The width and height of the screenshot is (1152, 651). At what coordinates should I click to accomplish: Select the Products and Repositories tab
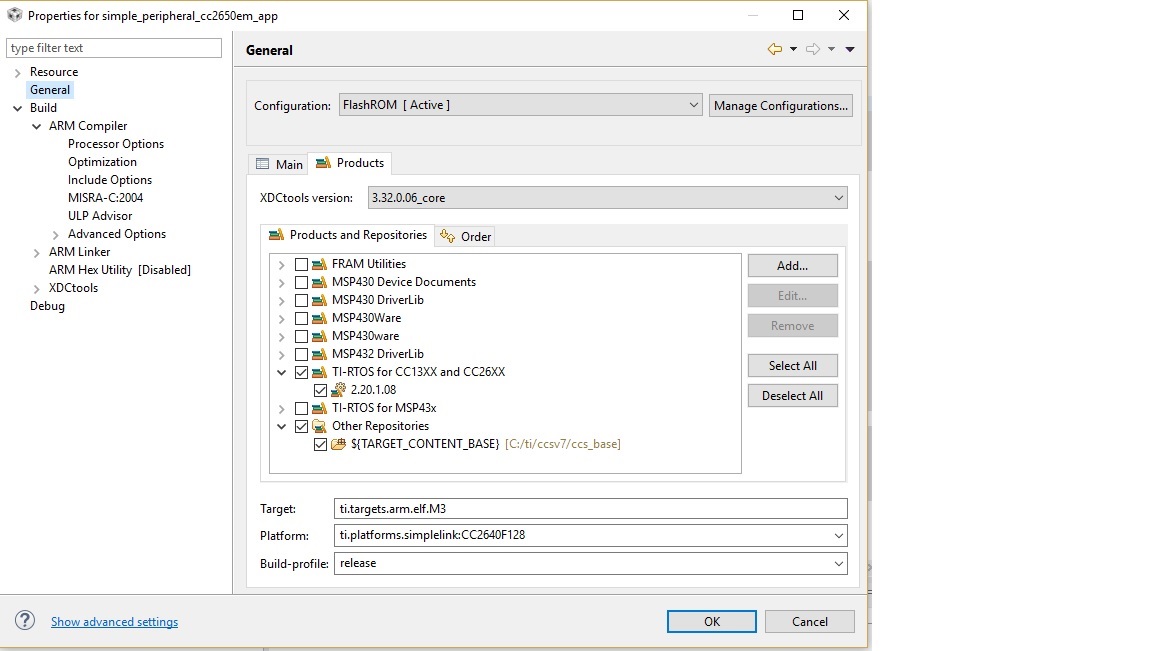pos(348,235)
